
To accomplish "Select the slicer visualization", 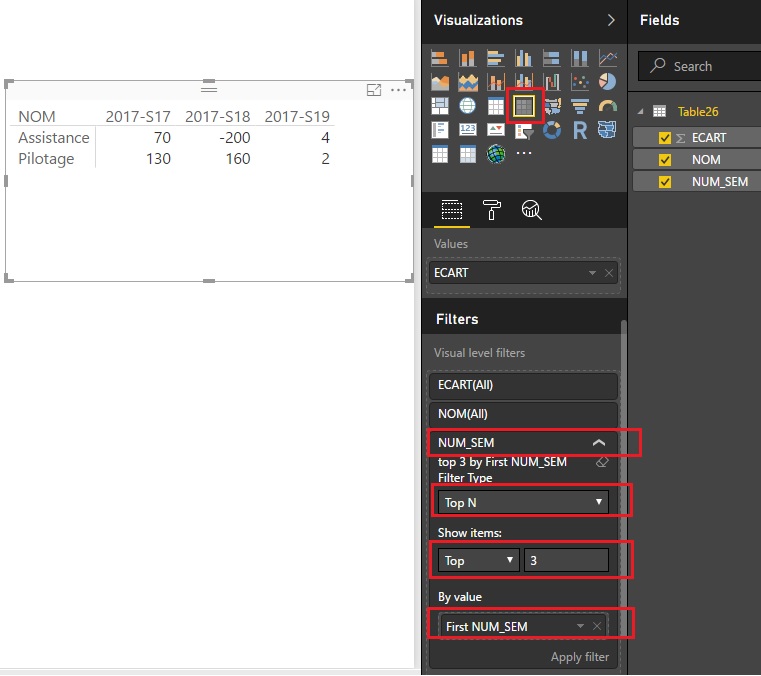I will pos(524,130).
